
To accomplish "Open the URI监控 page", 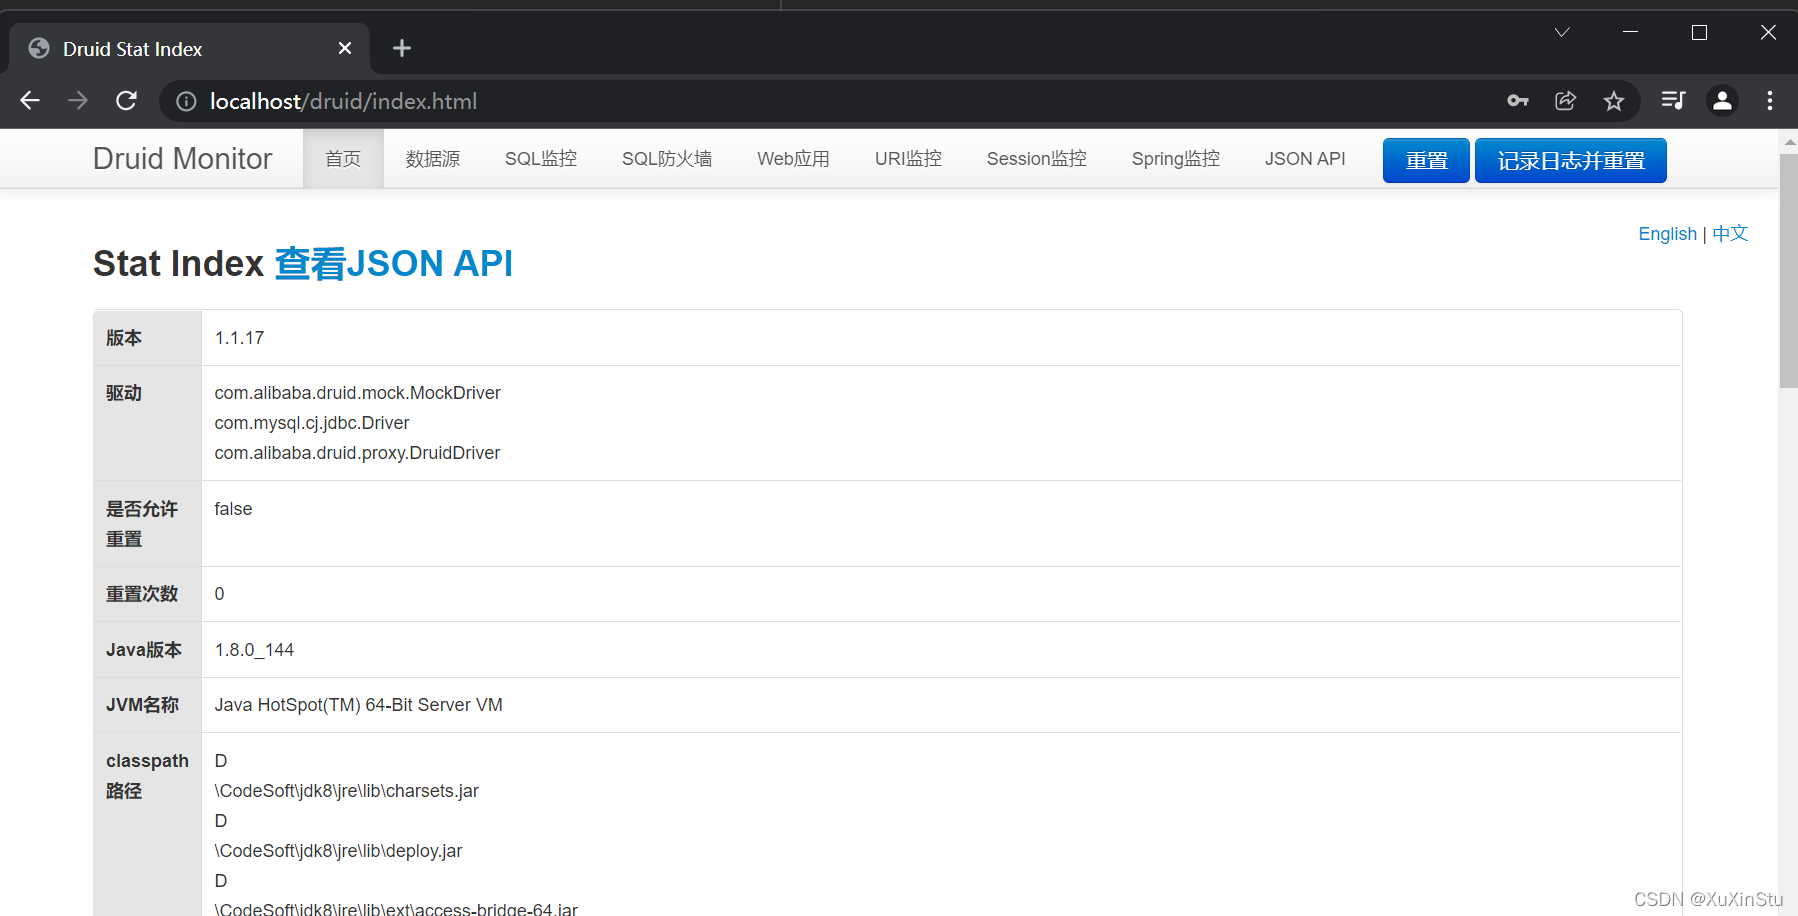I will (x=909, y=159).
